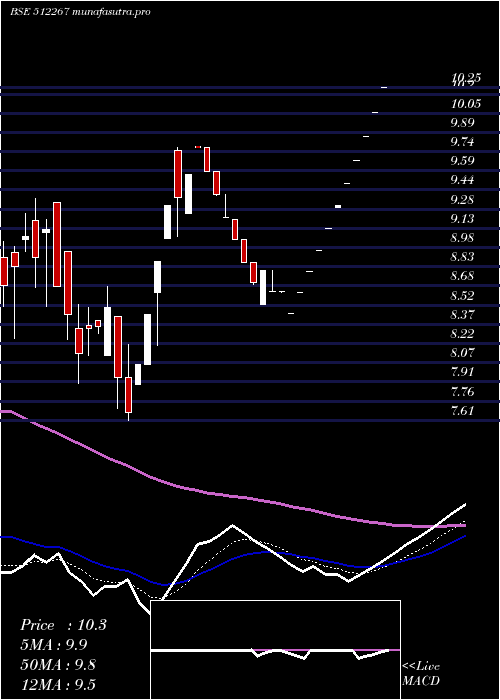The width and height of the screenshot is (500, 700).
Task: Select the 8.22 price level label
Action: [x=462, y=334]
